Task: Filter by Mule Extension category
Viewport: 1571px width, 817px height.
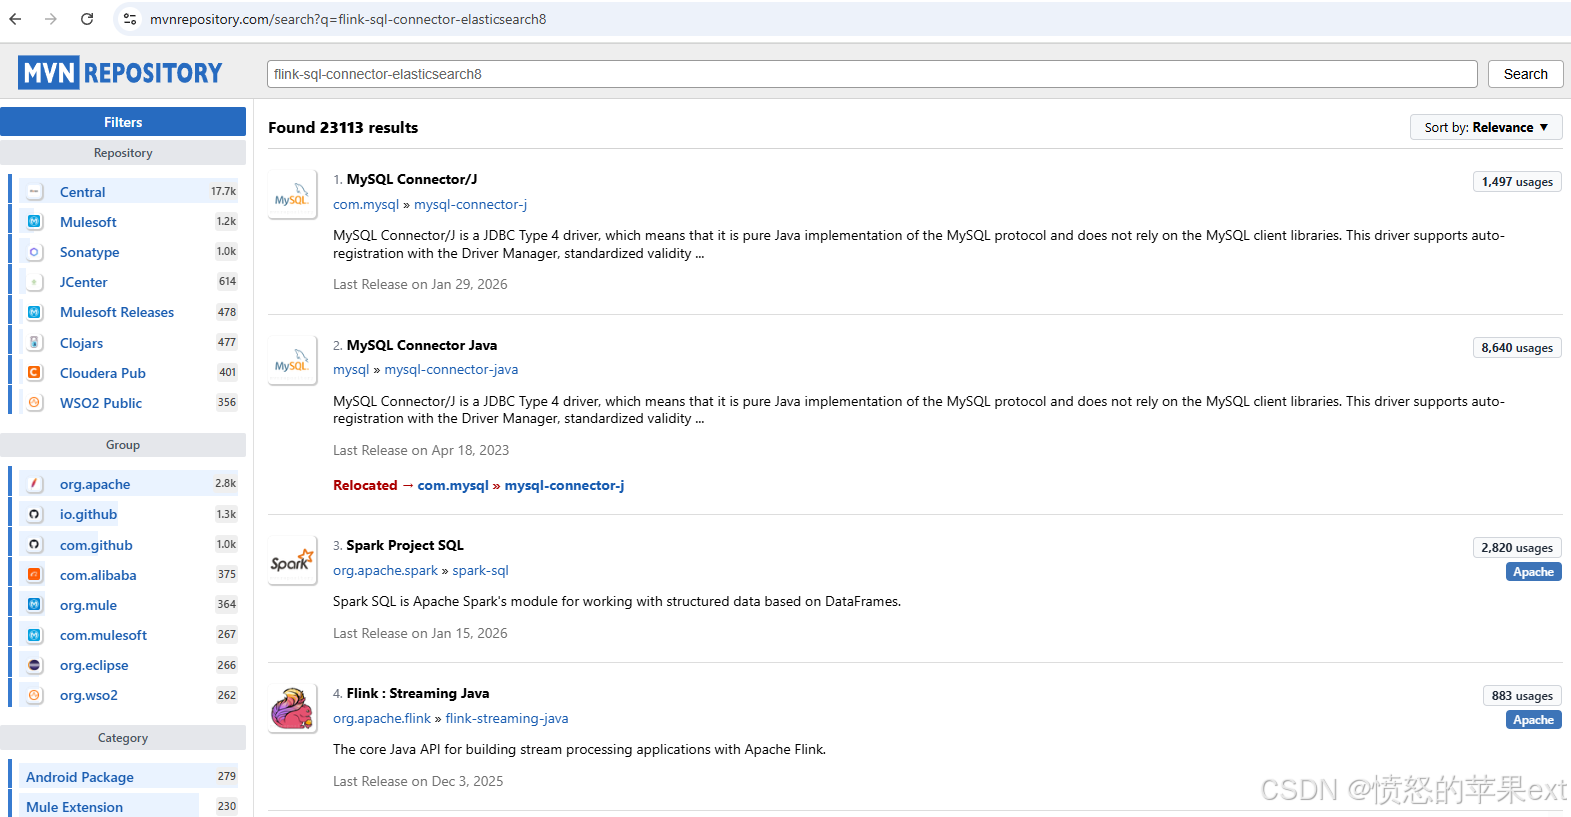Action: [74, 807]
